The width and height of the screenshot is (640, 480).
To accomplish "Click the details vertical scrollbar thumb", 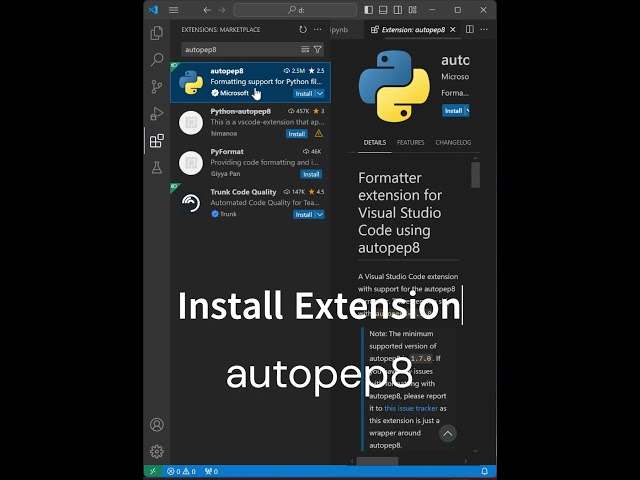I will click(x=475, y=175).
